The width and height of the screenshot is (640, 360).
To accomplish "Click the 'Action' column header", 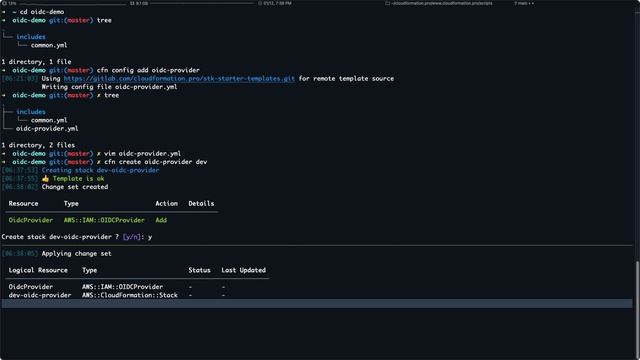I will 166,203.
